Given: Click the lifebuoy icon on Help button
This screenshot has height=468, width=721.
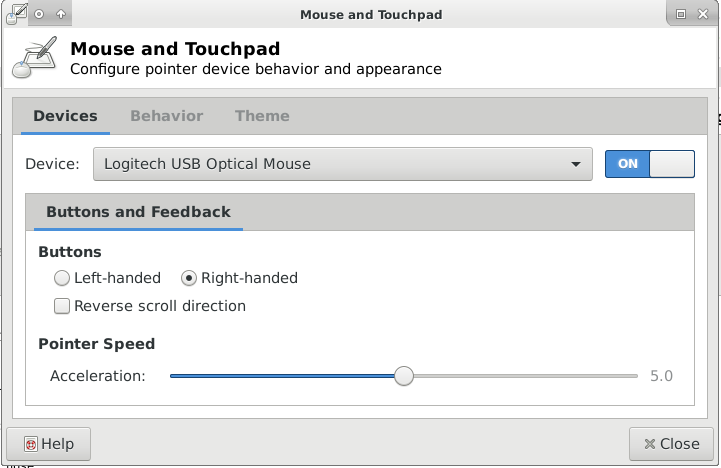Looking at the screenshot, I should 31,444.
